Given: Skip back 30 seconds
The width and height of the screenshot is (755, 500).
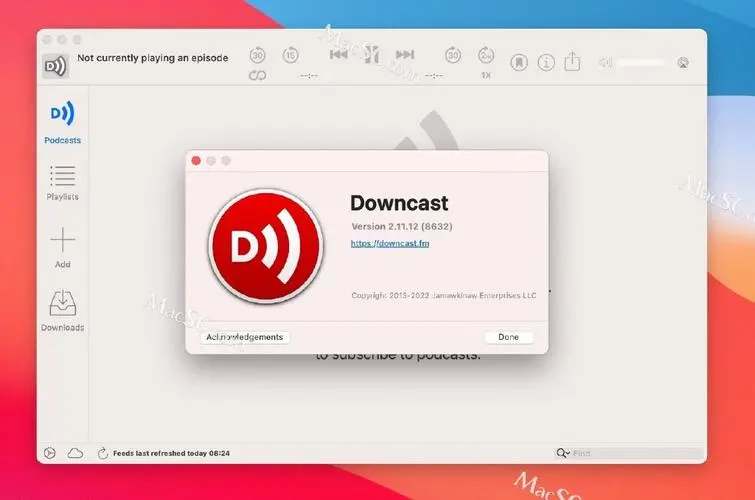Looking at the screenshot, I should pos(257,56).
